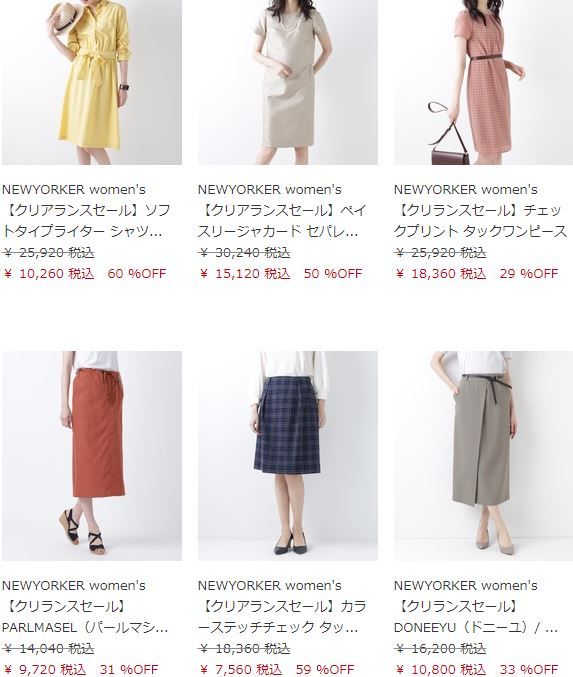Click NEWYORKER women's brand above navy skirt title
Image resolution: width=573 pixels, height=677 pixels.
coord(270,585)
